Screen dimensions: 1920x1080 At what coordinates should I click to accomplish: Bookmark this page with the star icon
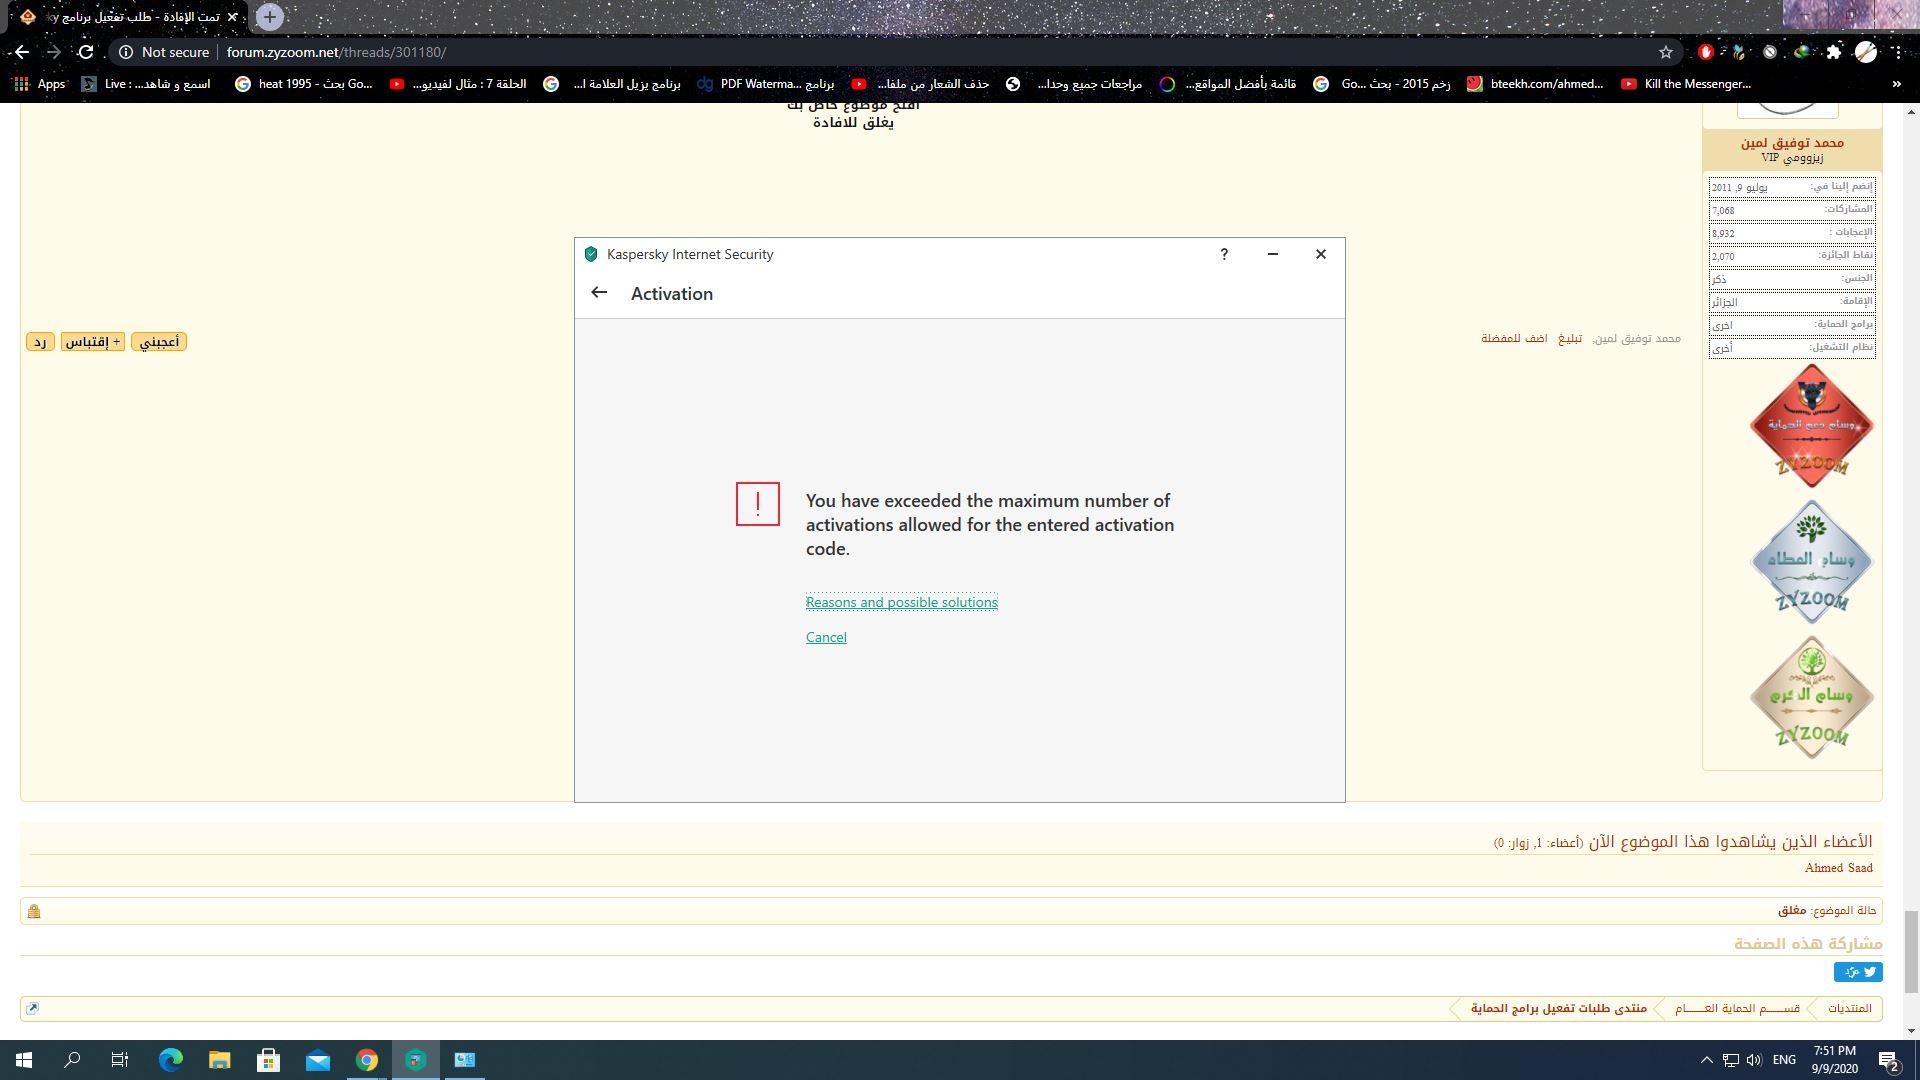(x=1666, y=52)
